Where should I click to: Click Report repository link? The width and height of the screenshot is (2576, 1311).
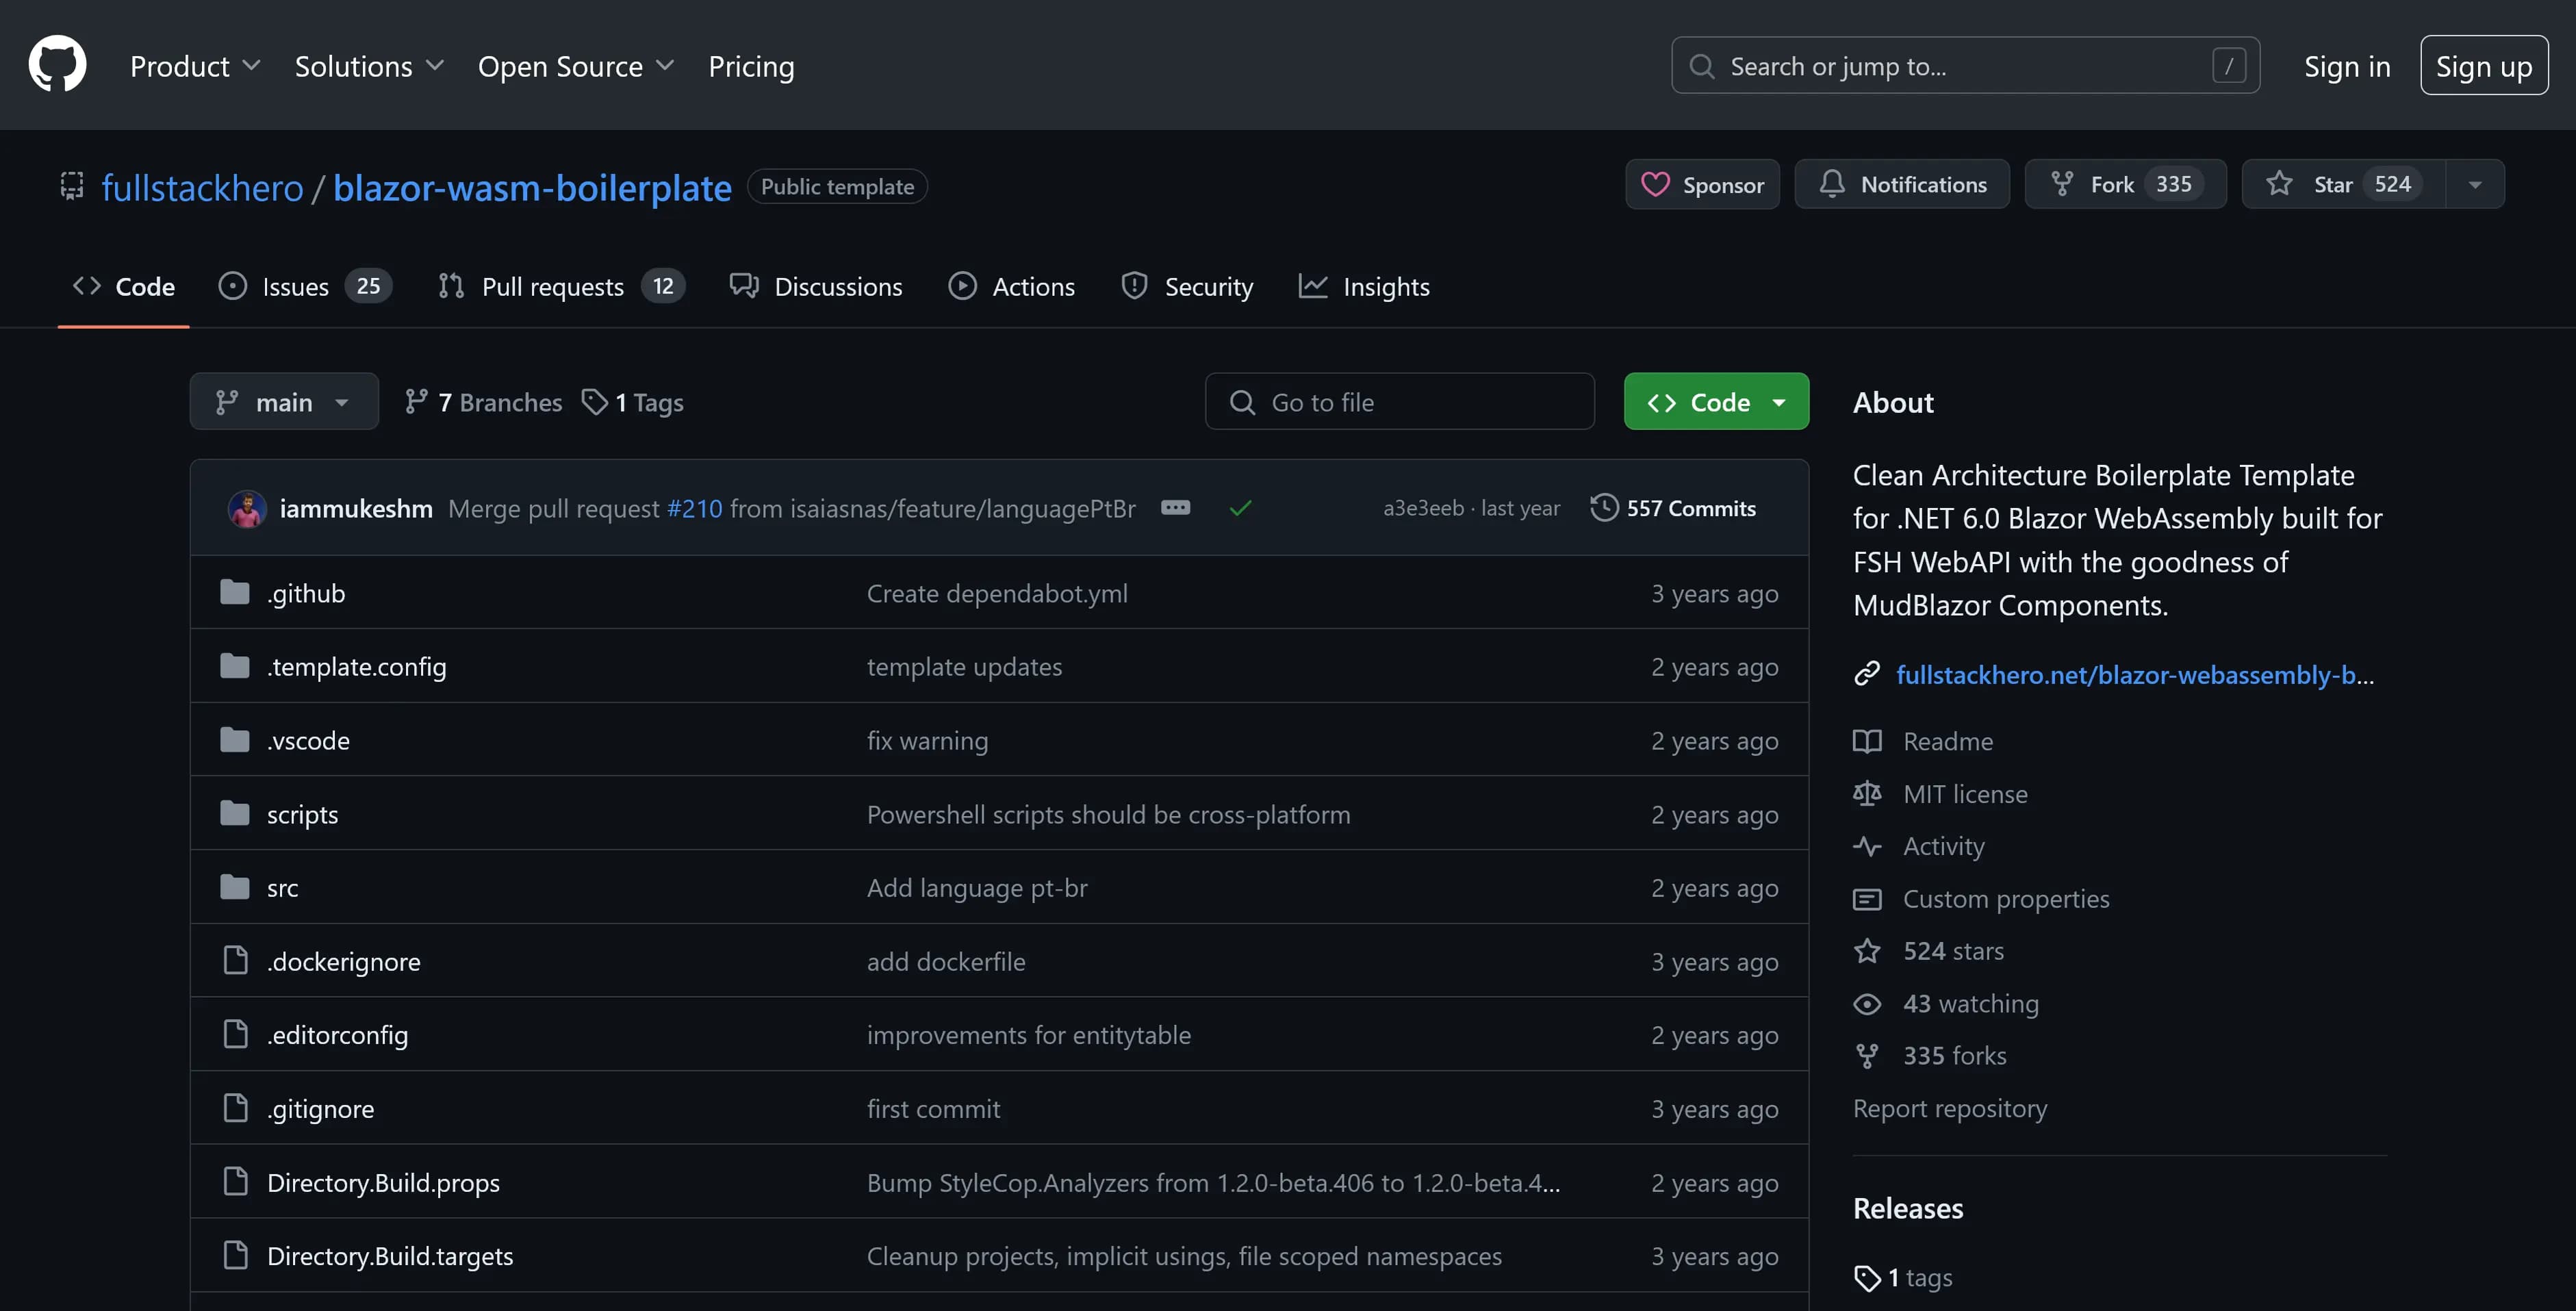1949,1108
